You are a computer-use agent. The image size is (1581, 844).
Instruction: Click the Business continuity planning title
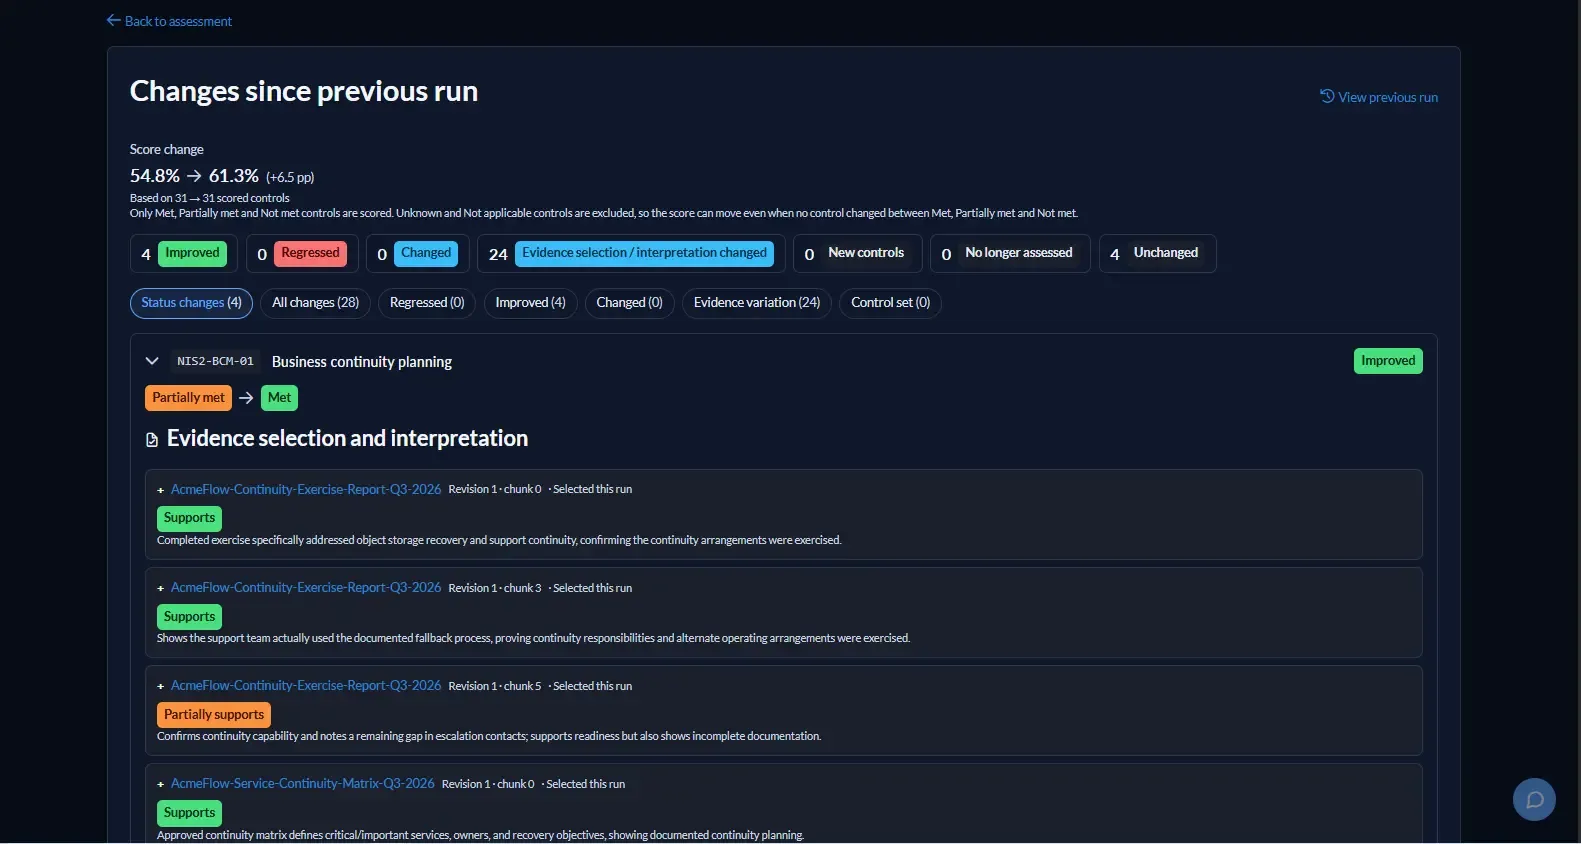pyautogui.click(x=362, y=362)
